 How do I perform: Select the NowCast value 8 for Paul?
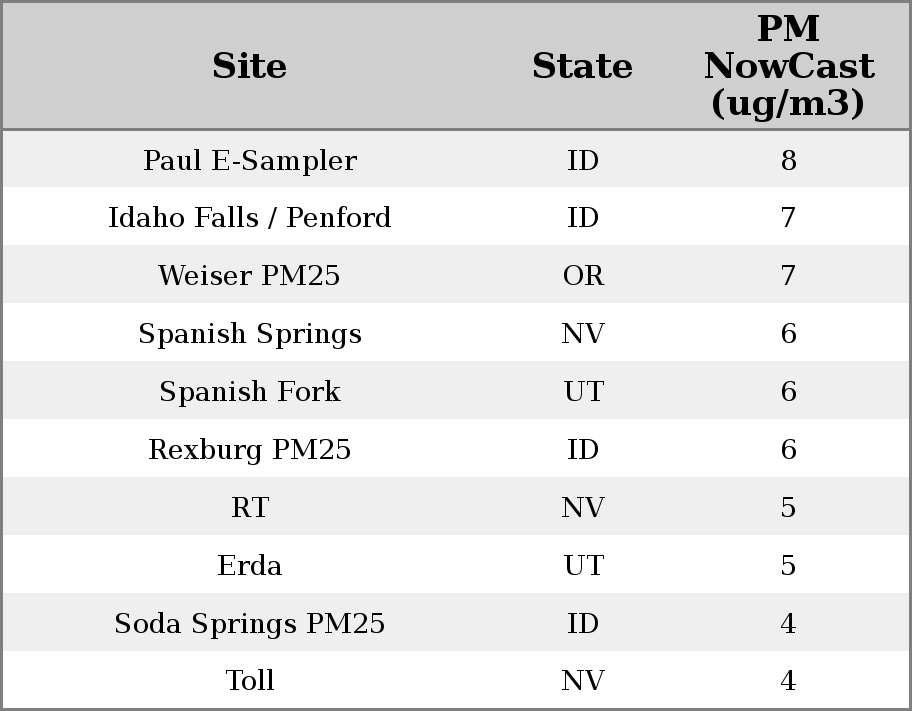pos(788,161)
